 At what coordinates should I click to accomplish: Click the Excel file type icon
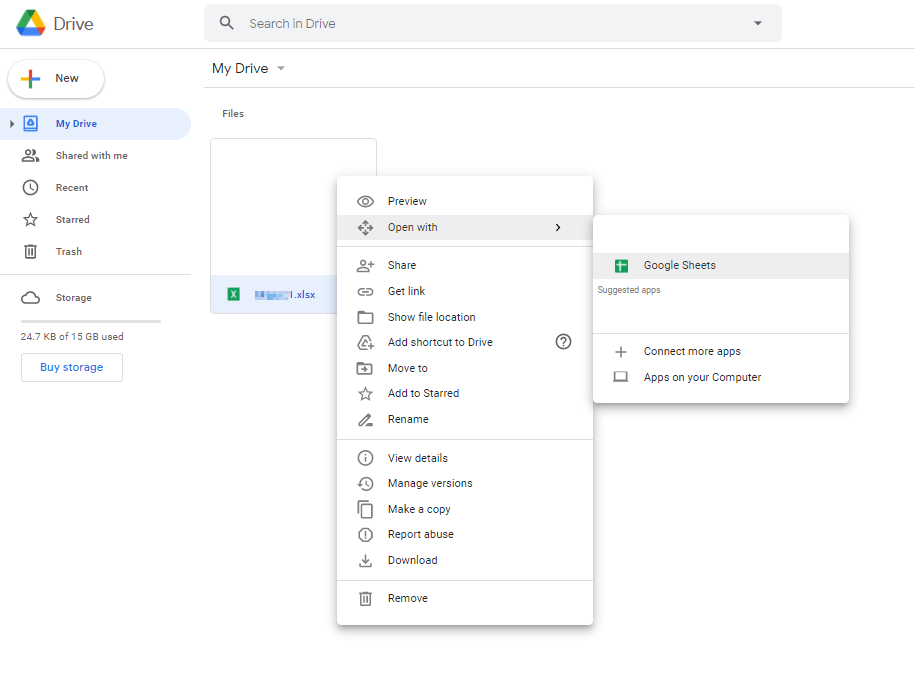(x=233, y=294)
